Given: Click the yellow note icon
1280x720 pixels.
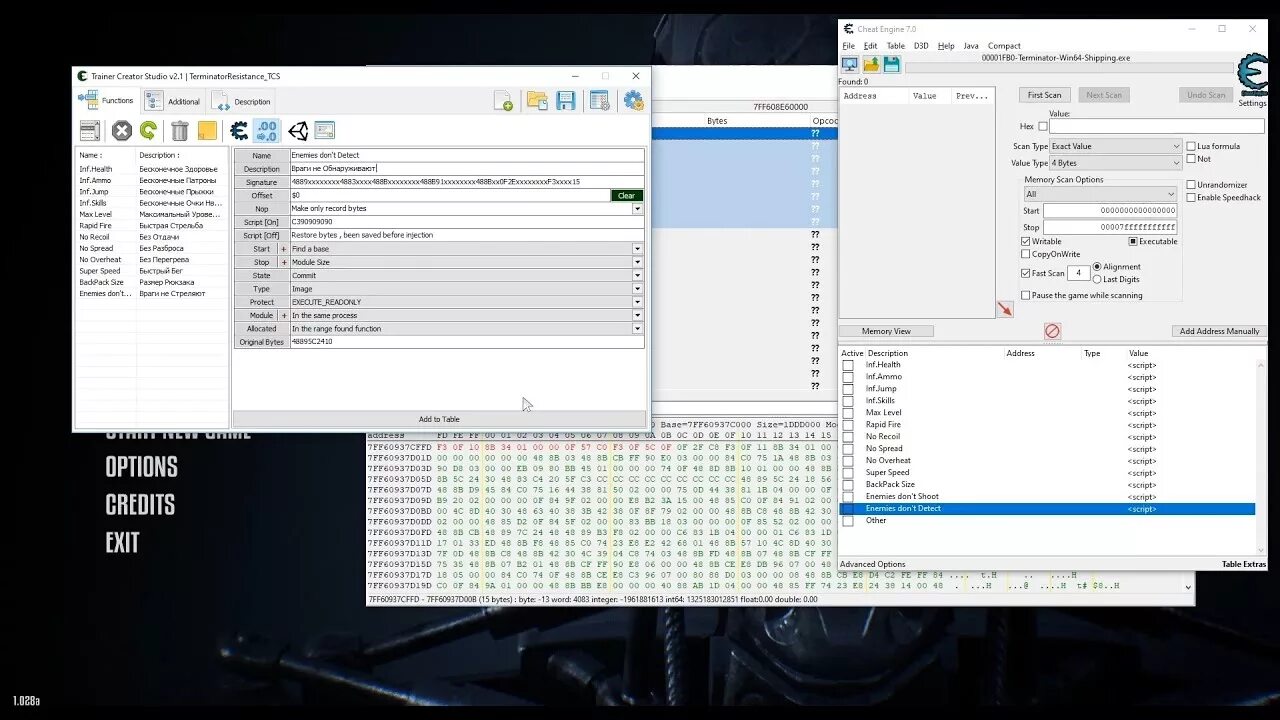Looking at the screenshot, I should coord(207,130).
